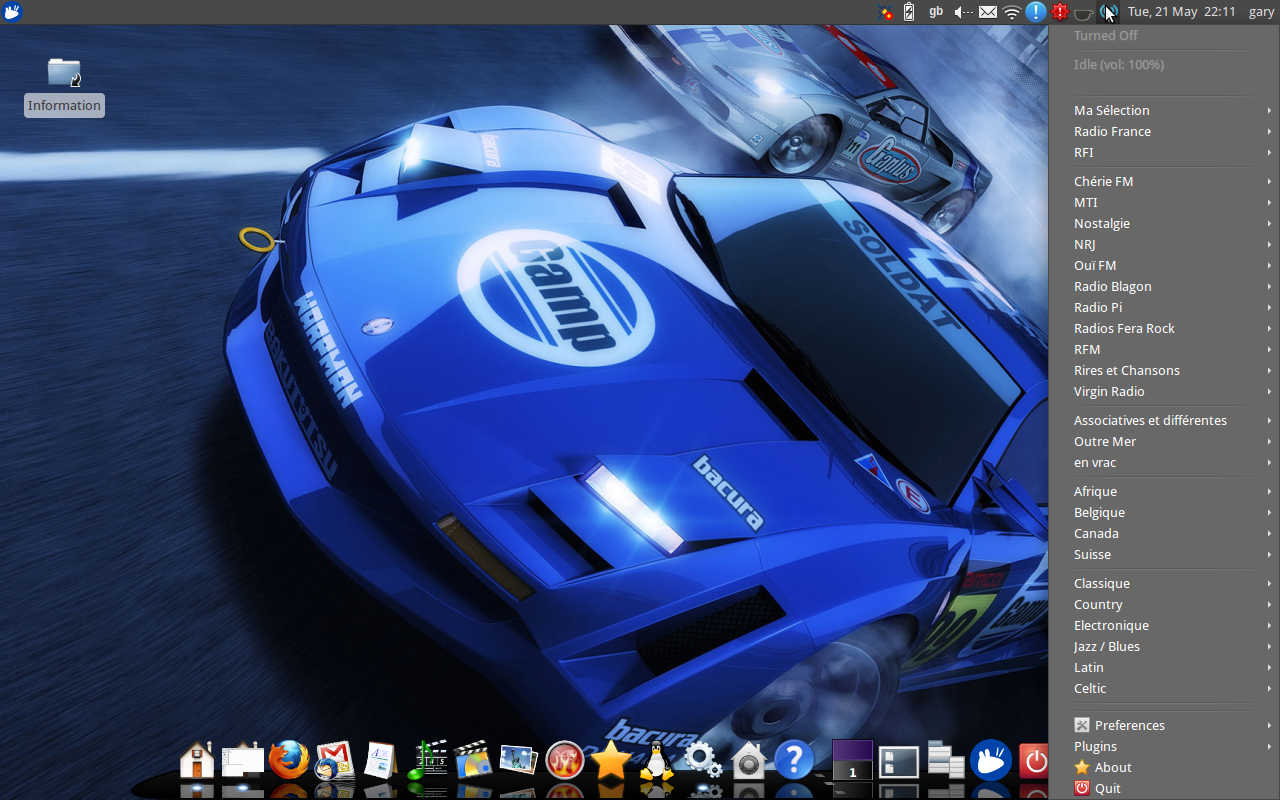Expand the Plugins submenu

pyautogui.click(x=1095, y=746)
